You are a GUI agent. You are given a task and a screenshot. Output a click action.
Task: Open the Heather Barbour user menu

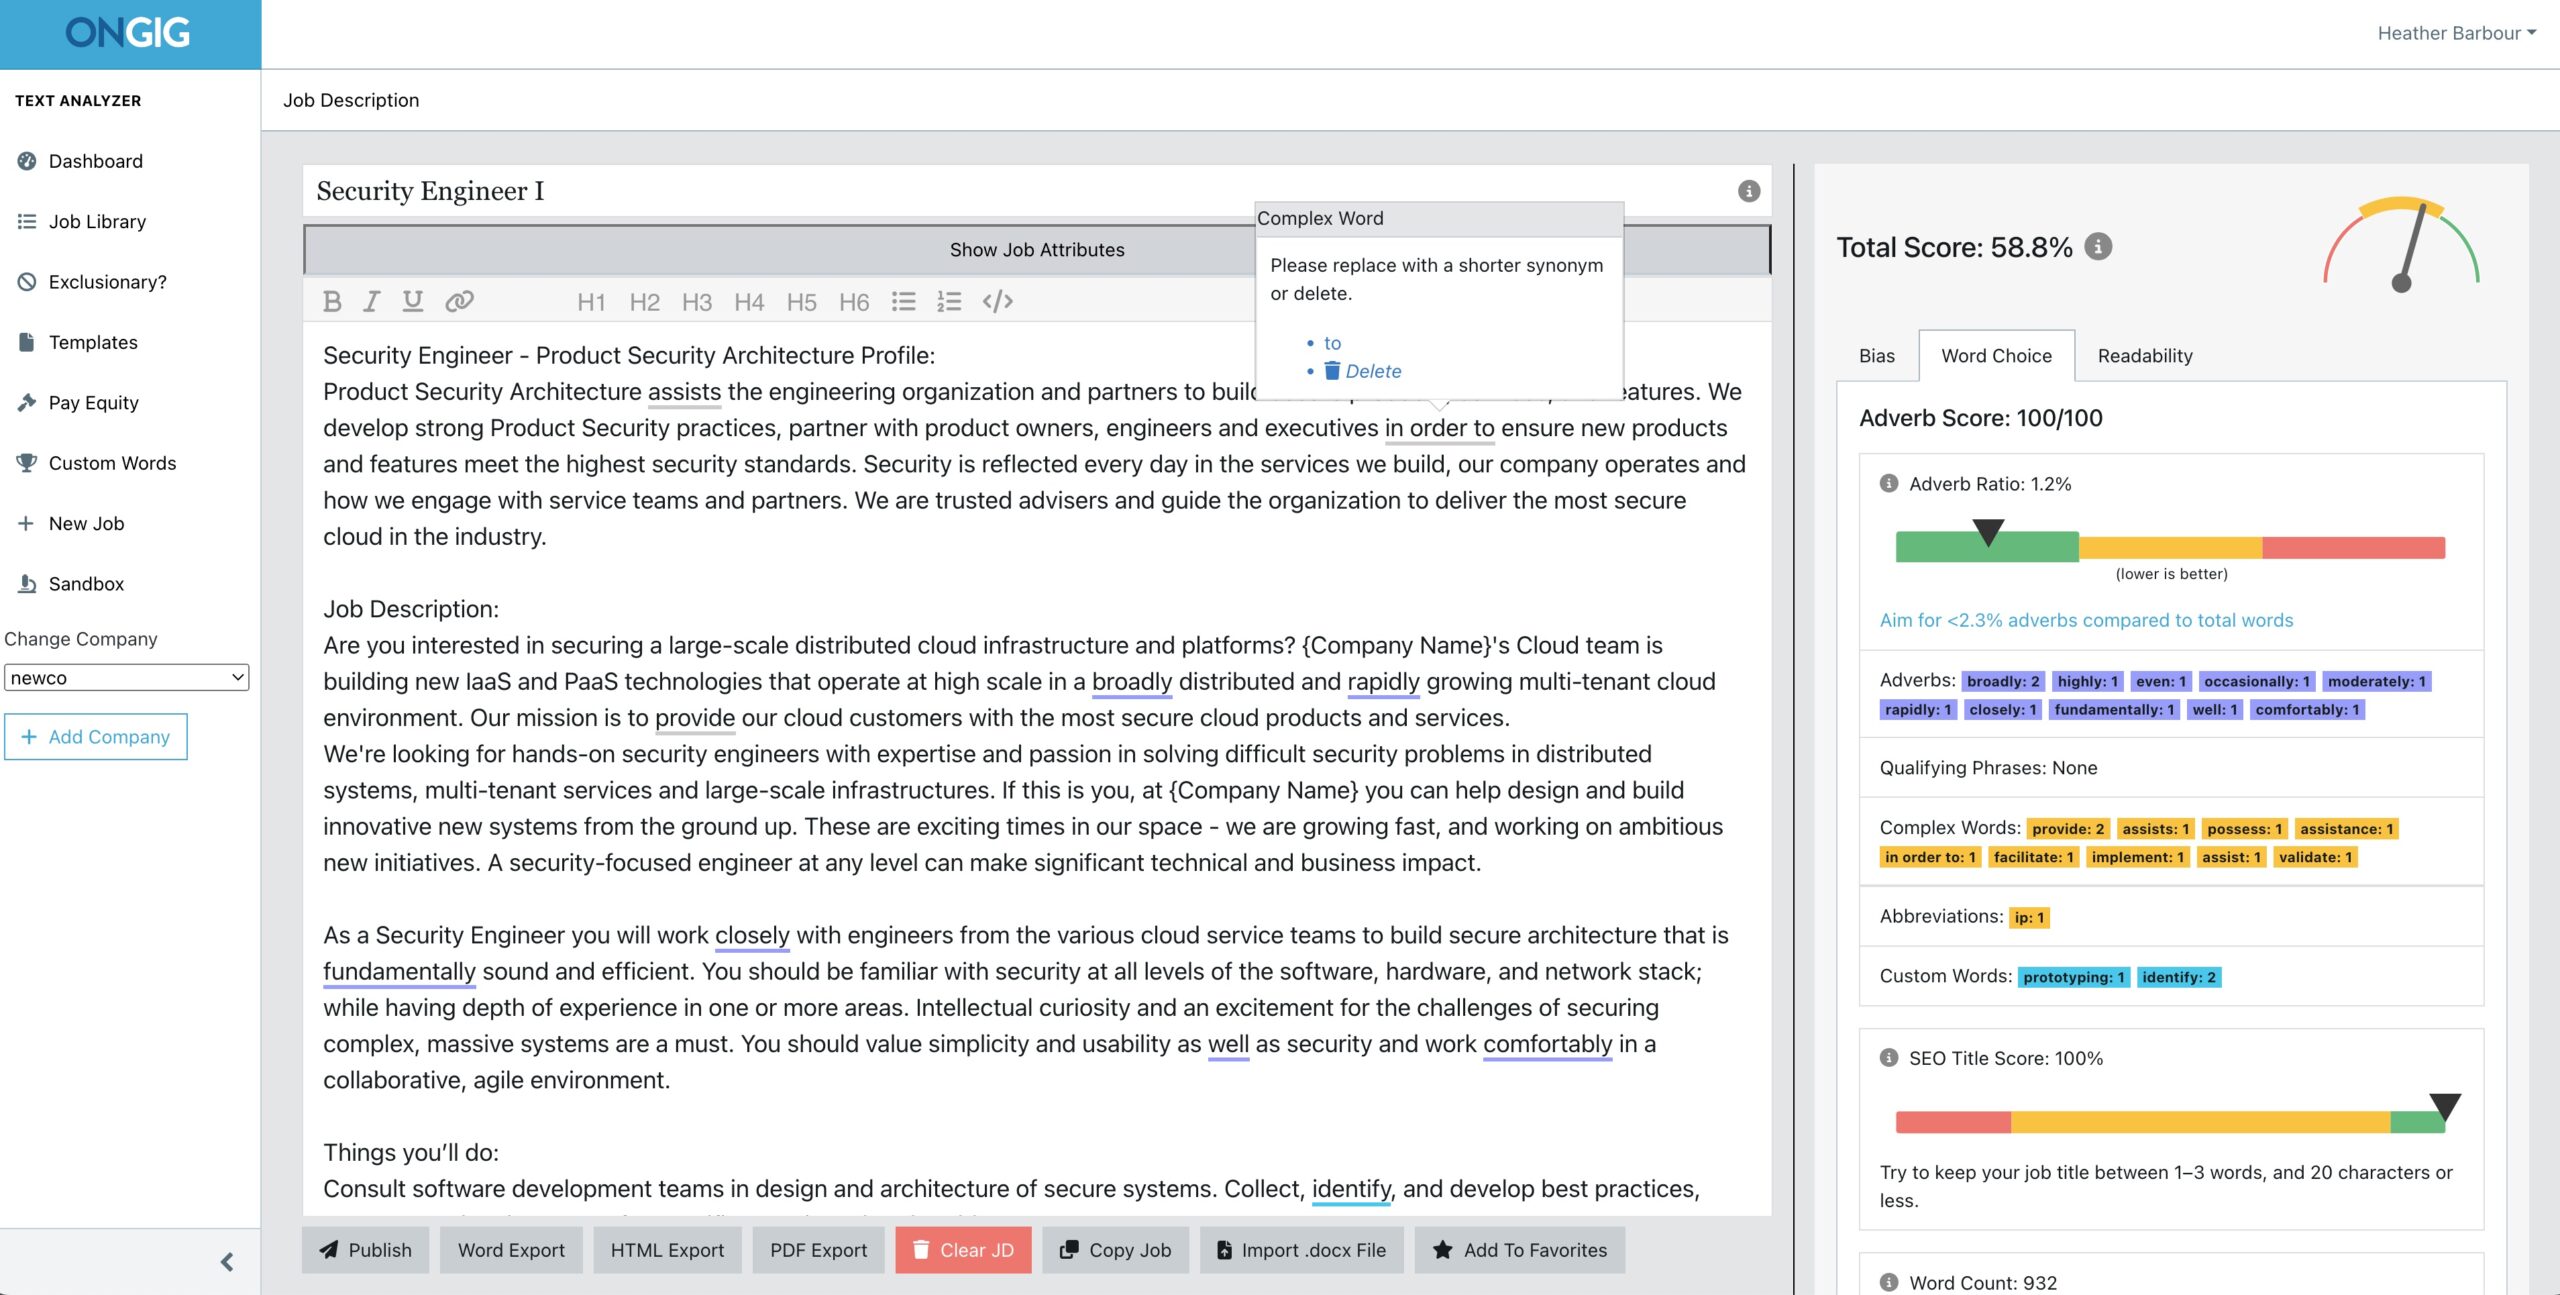pyautogui.click(x=2457, y=33)
